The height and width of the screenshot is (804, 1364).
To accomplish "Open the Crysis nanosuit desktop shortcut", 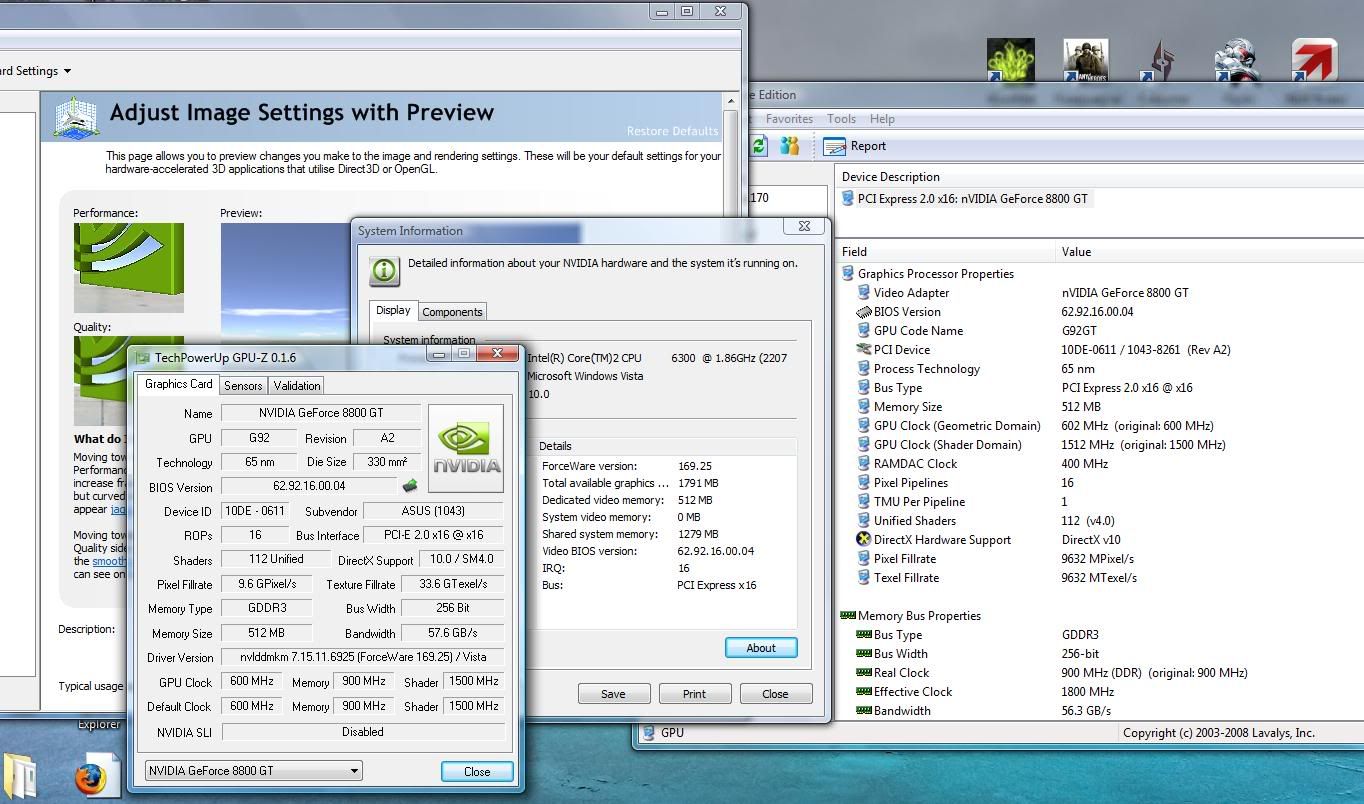I will coord(1238,61).
